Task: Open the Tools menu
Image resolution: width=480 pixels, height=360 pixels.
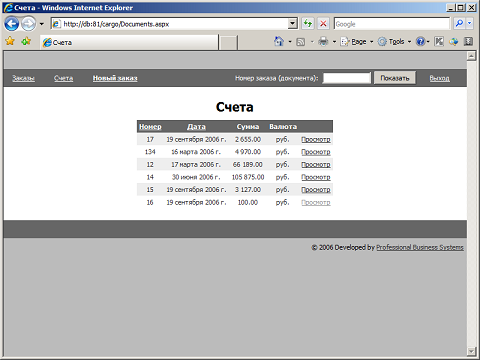Action: [395, 42]
